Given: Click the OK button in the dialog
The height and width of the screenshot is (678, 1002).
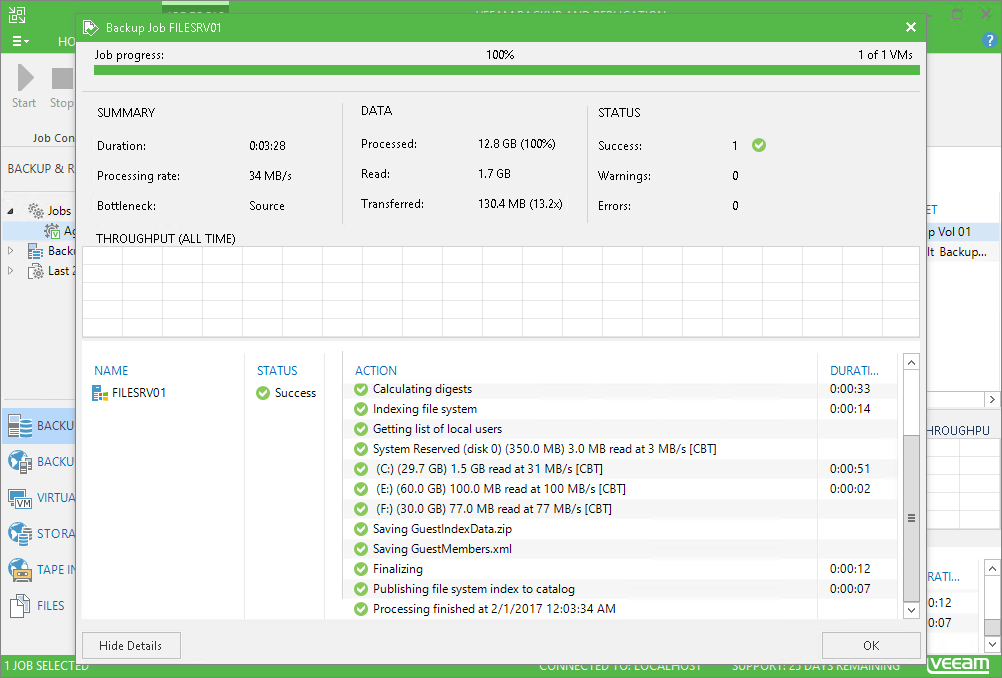Looking at the screenshot, I should click(870, 645).
